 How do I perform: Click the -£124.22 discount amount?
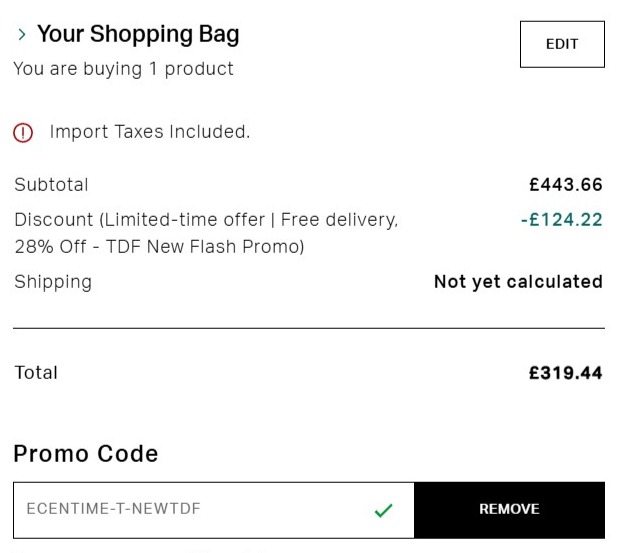pos(561,220)
